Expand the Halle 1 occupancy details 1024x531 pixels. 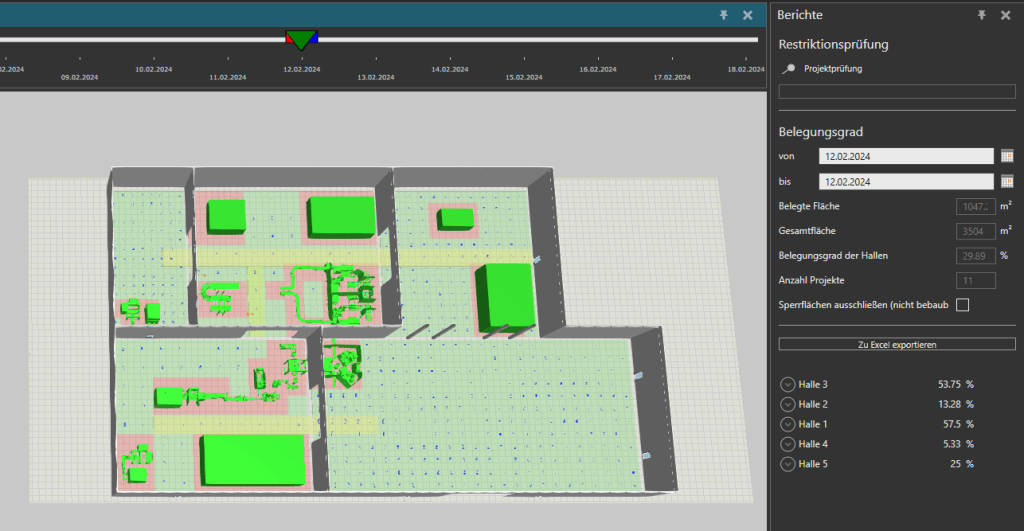786,424
